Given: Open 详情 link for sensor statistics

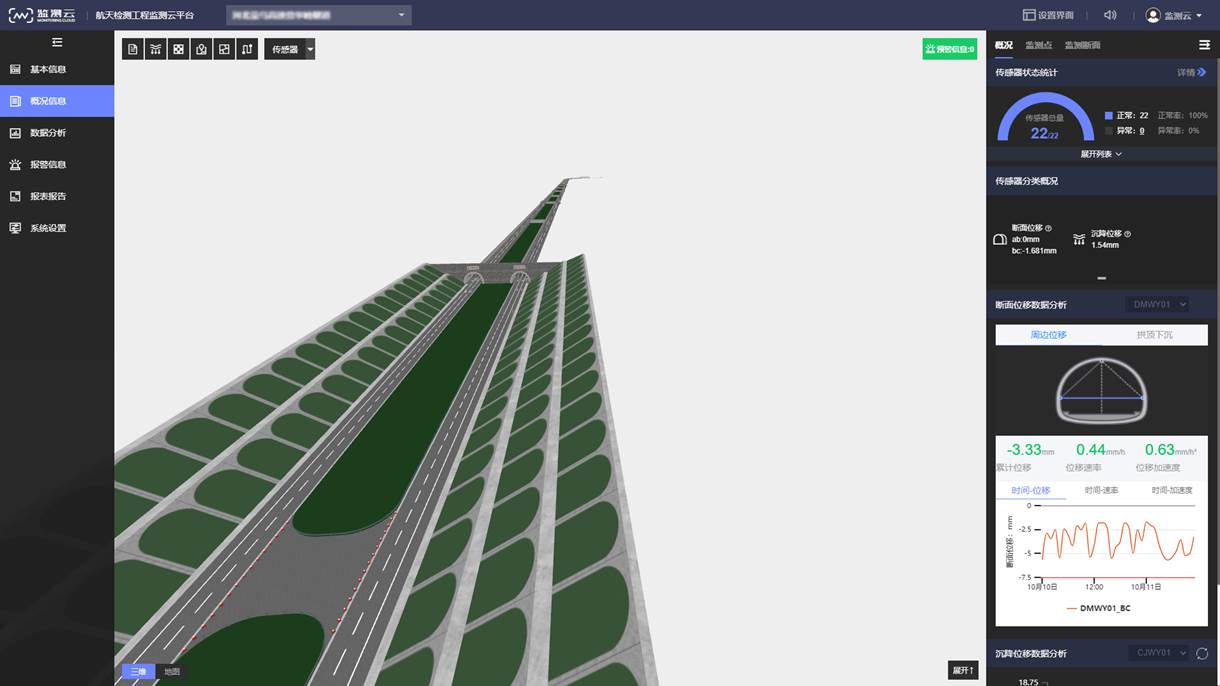Looking at the screenshot, I should point(1191,72).
